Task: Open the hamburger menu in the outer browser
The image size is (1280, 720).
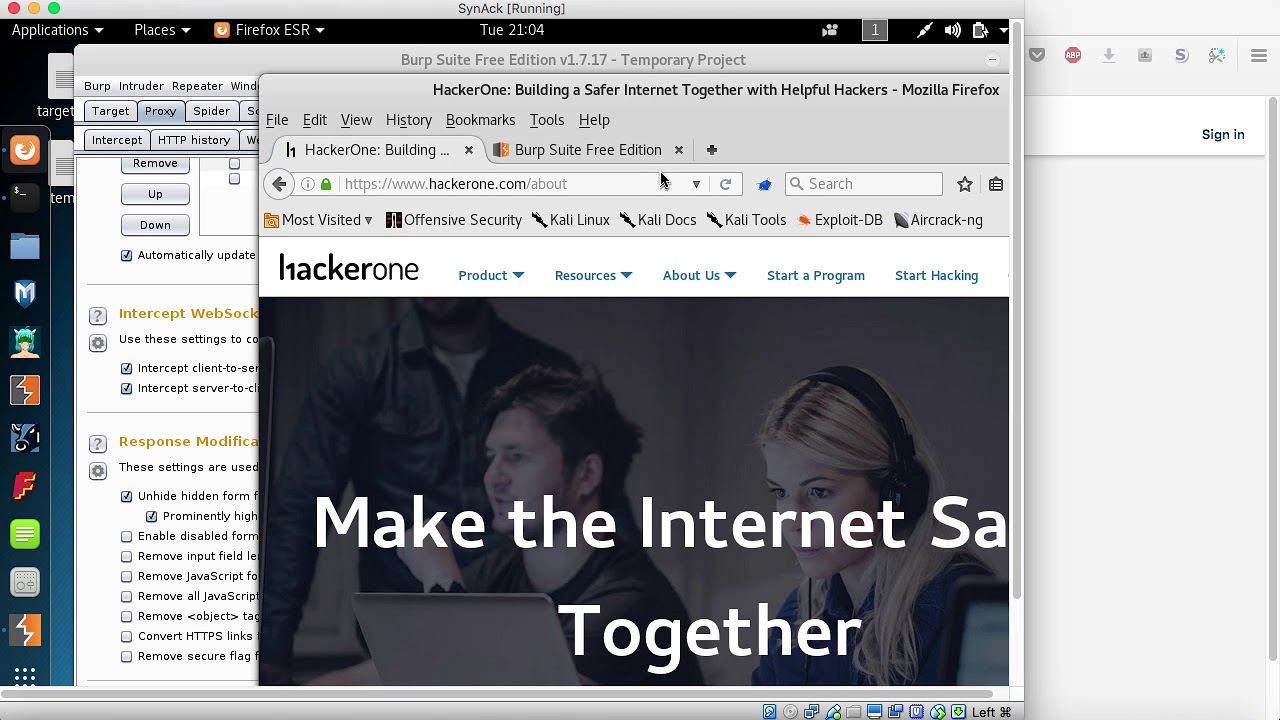Action: pyautogui.click(x=1259, y=56)
